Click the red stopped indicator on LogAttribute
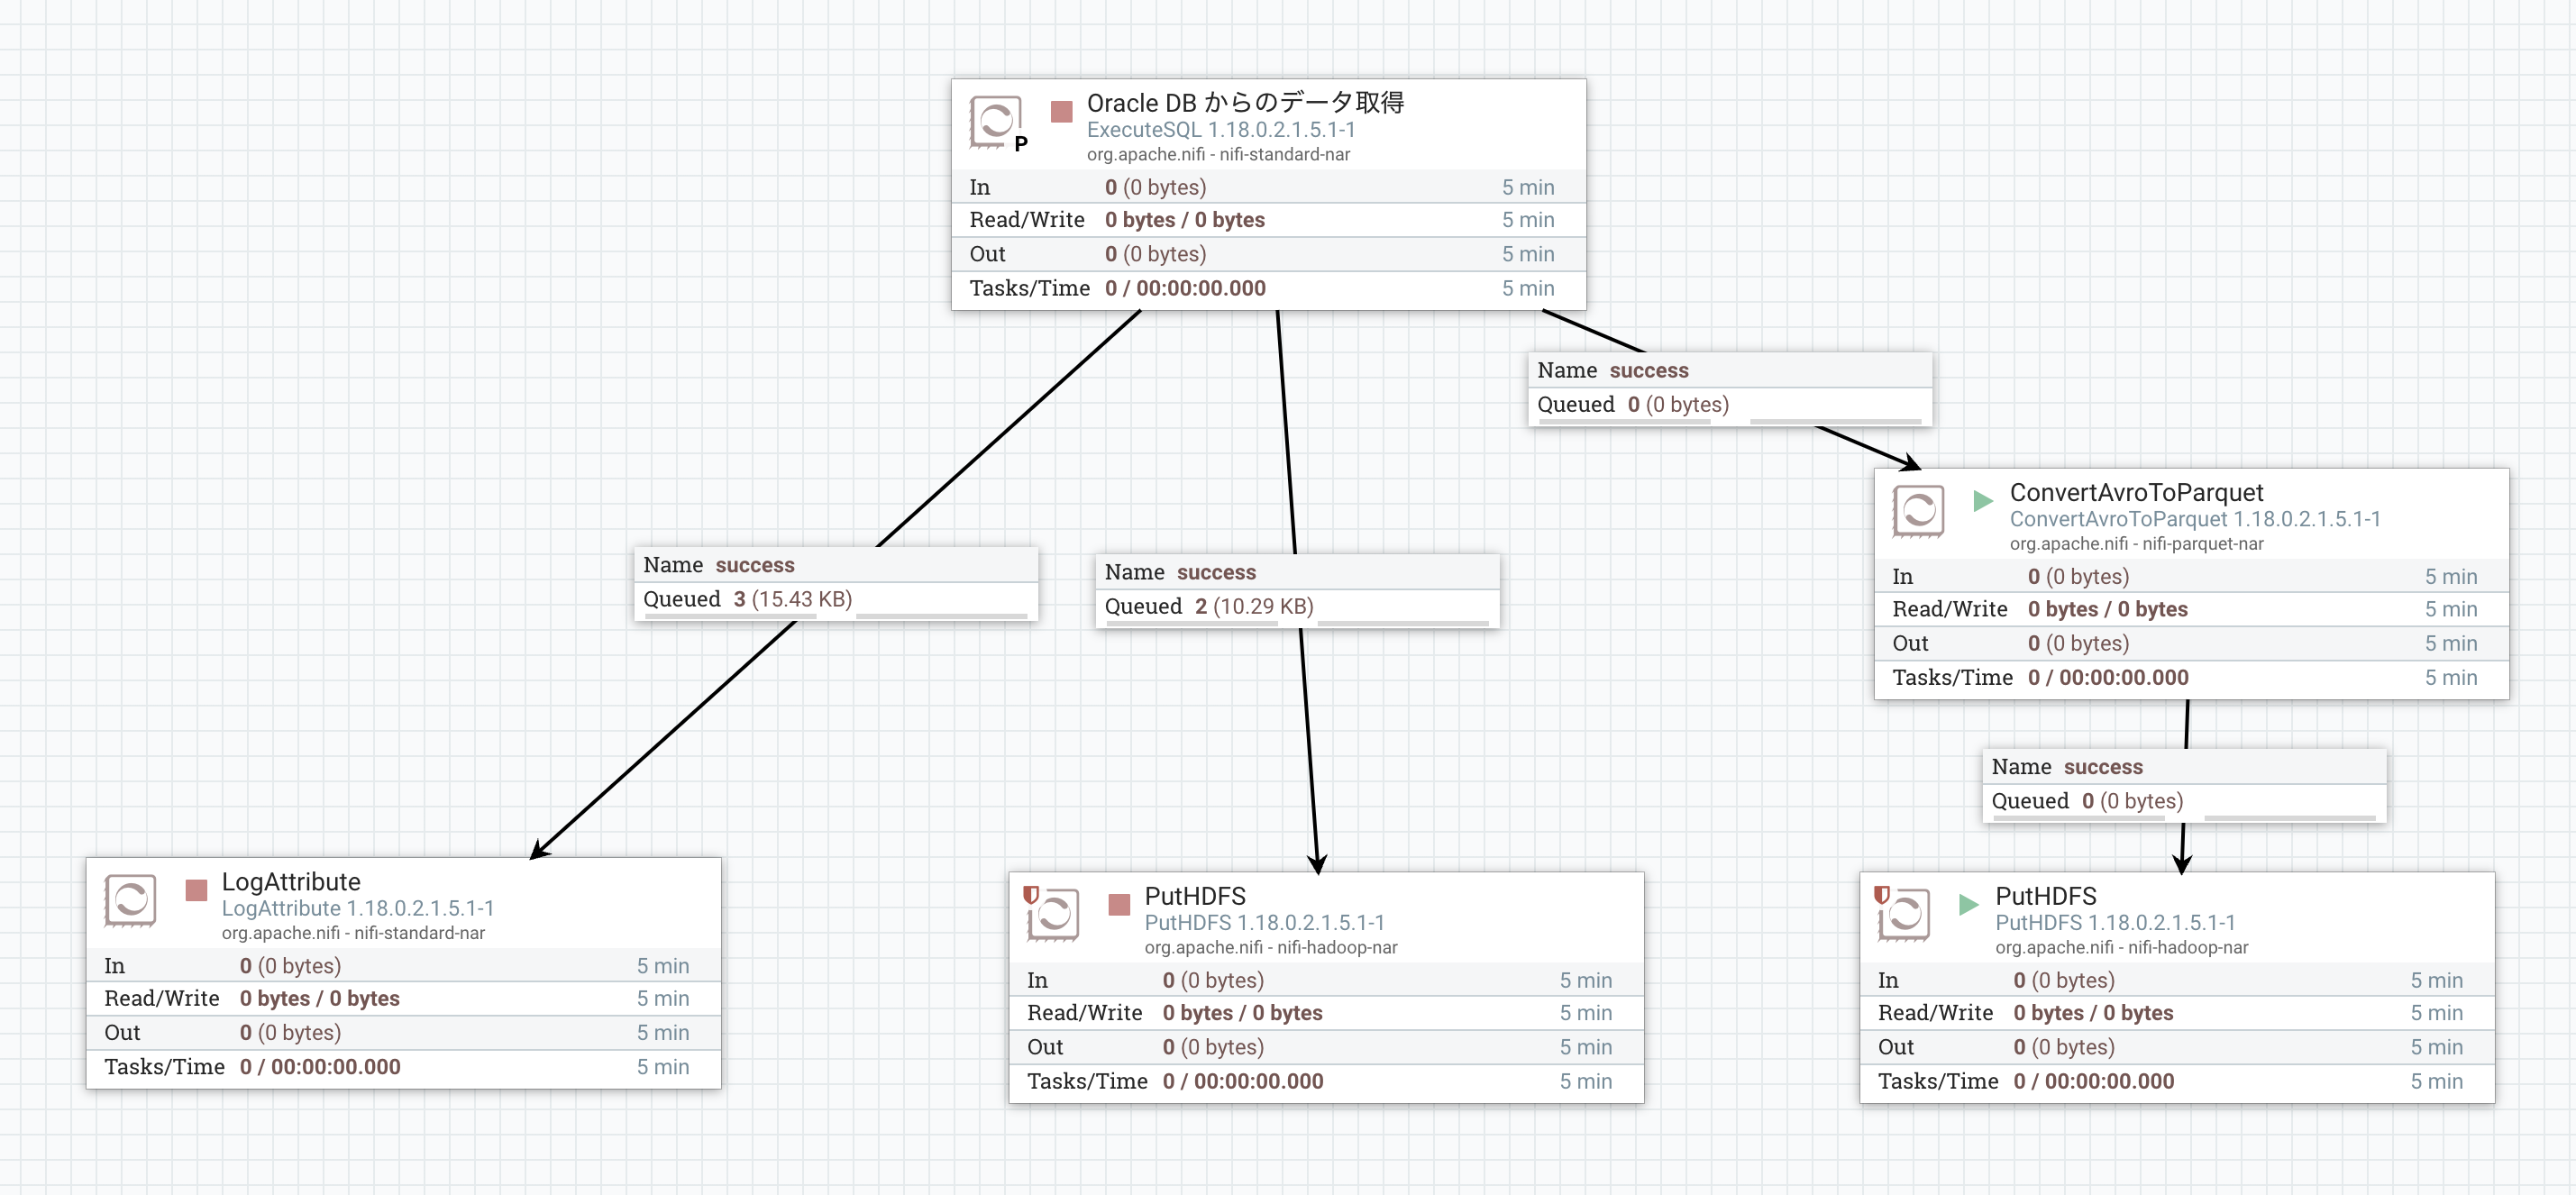 [196, 889]
